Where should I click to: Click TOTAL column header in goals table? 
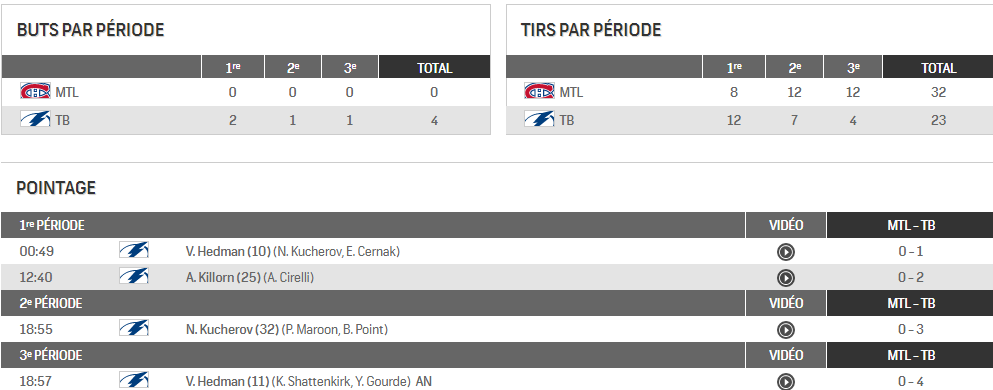pyautogui.click(x=434, y=68)
